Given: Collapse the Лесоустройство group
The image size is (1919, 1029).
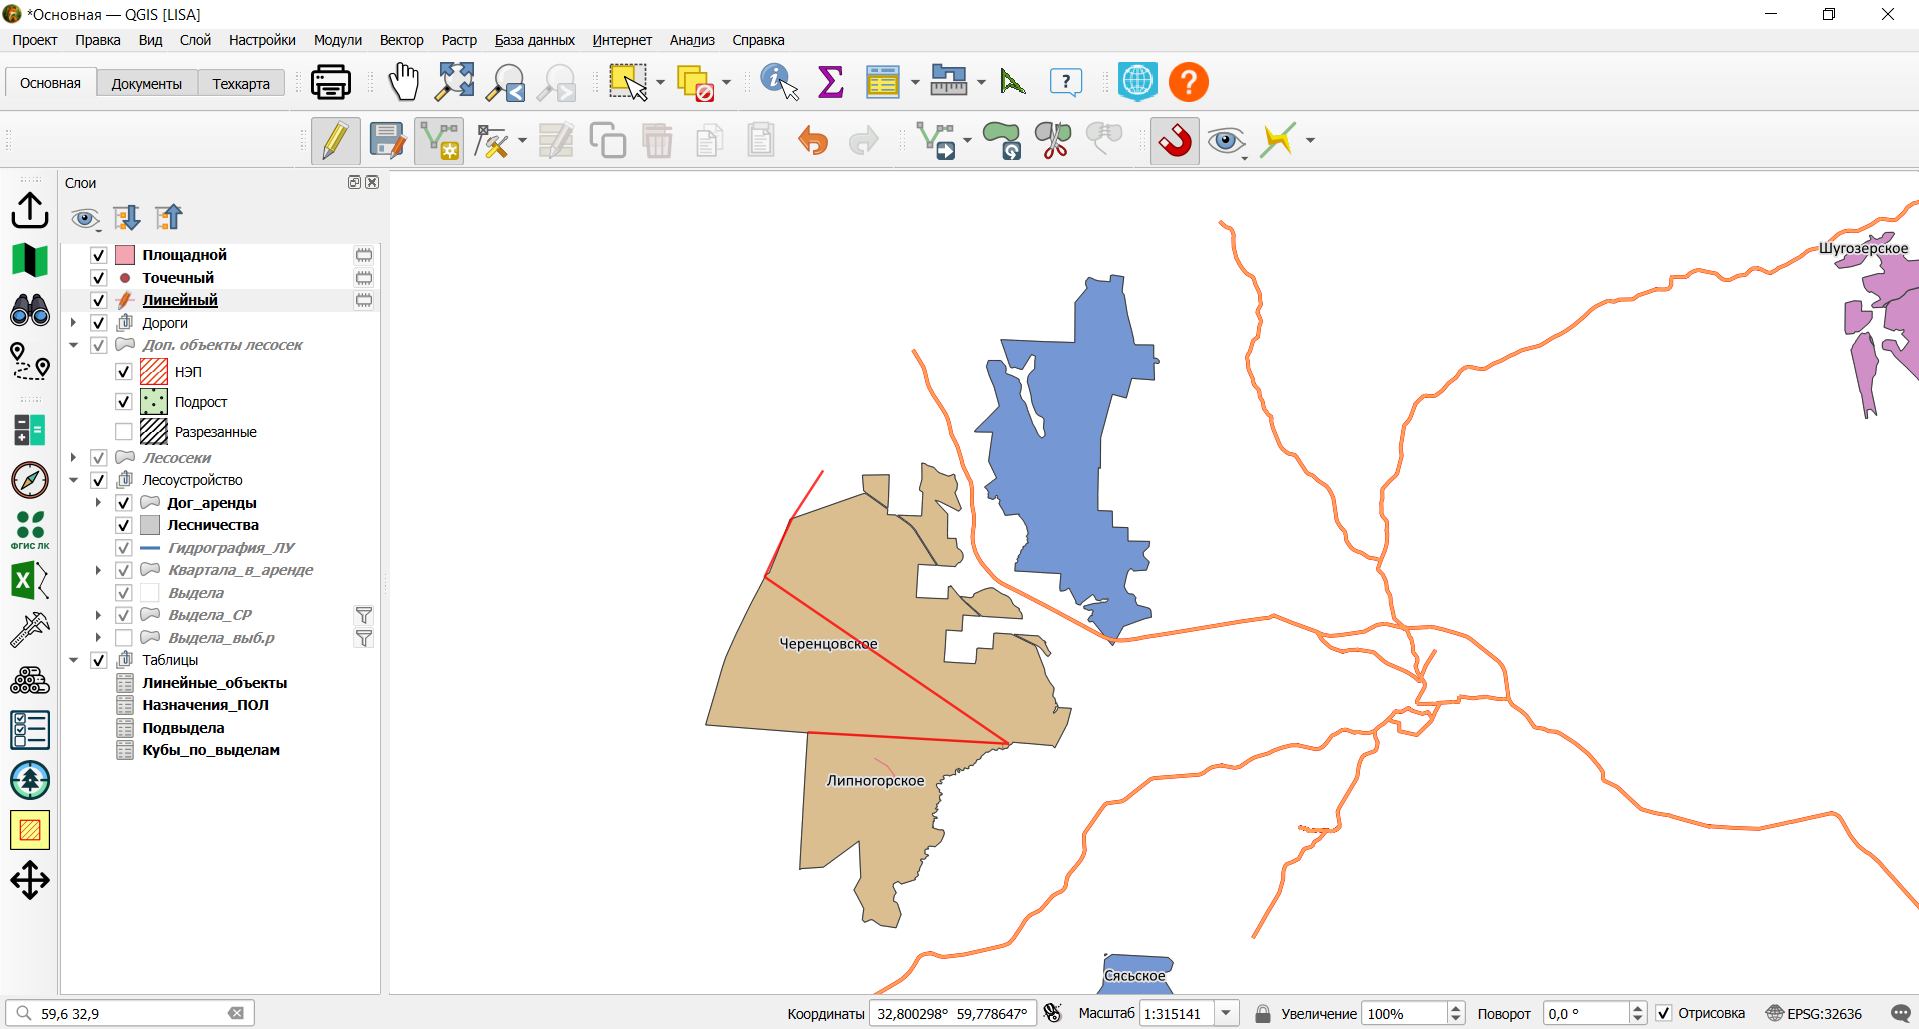Looking at the screenshot, I should [73, 480].
